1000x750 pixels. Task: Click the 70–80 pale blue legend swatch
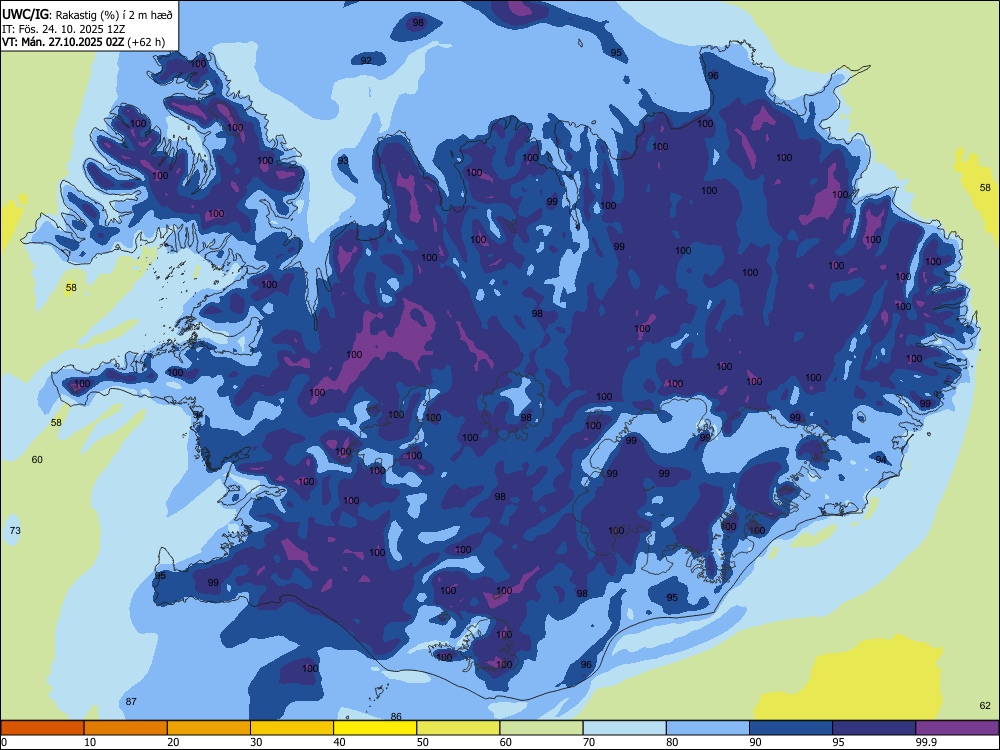(624, 728)
